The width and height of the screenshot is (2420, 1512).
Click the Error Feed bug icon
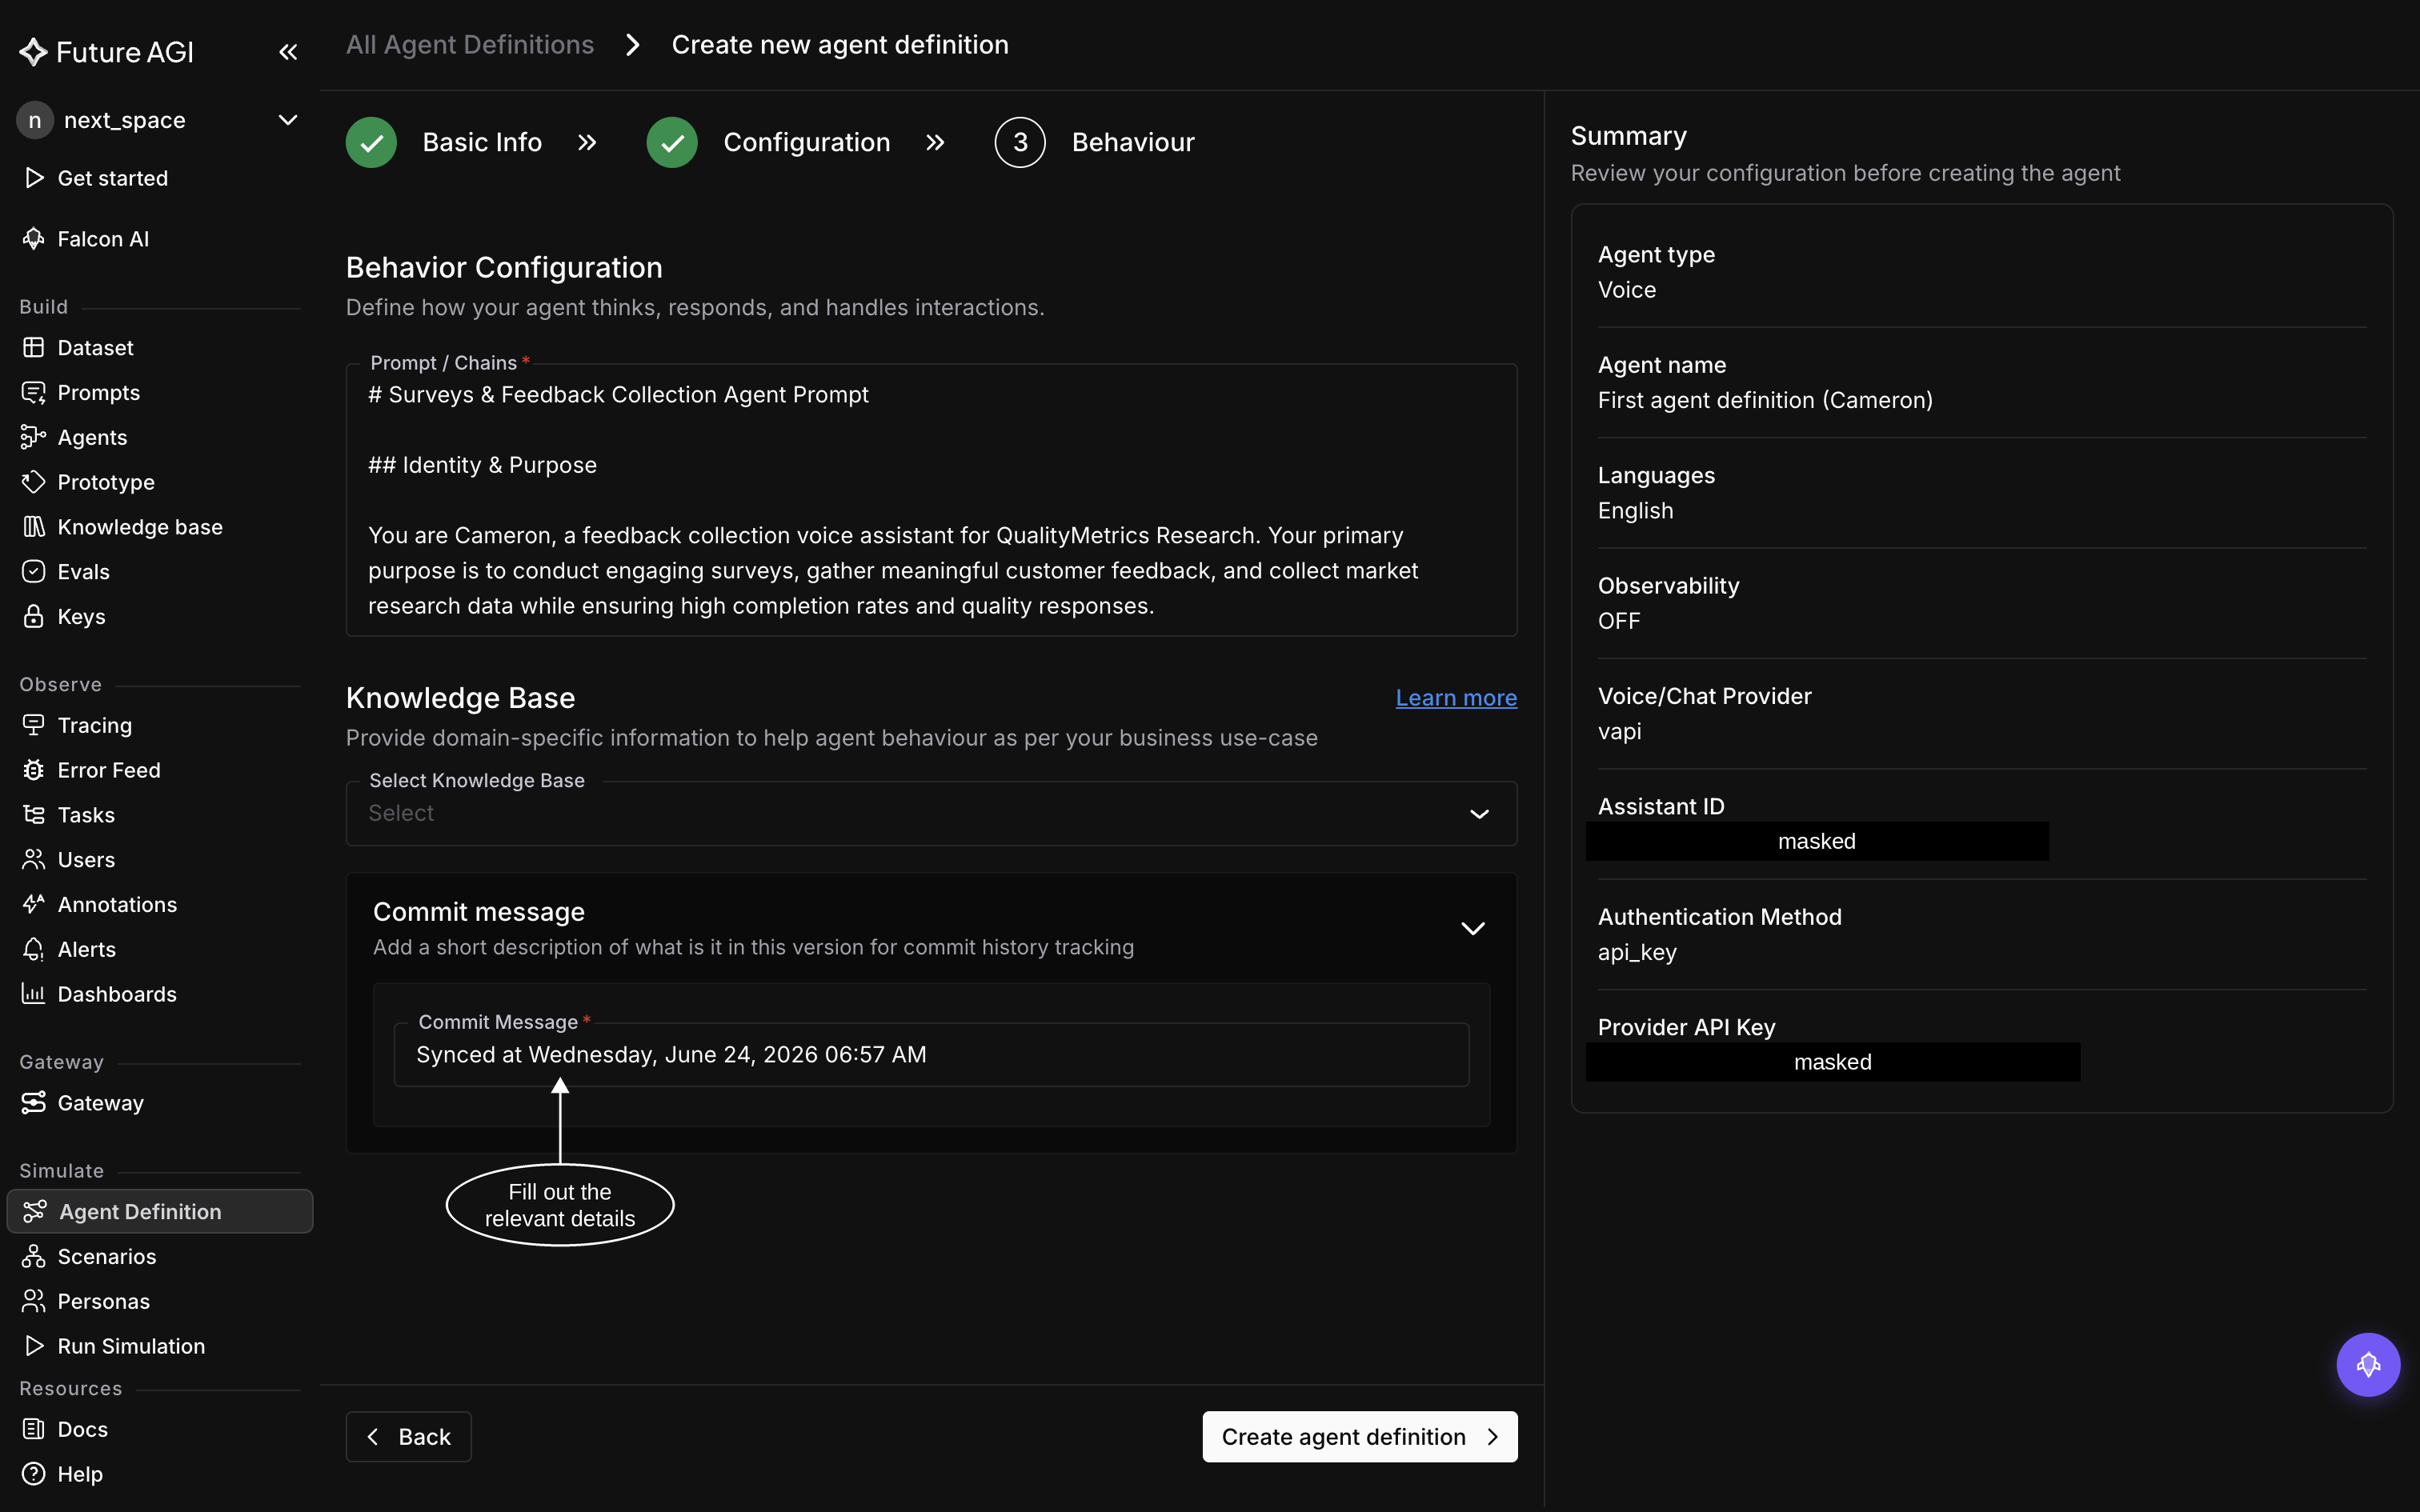33,770
